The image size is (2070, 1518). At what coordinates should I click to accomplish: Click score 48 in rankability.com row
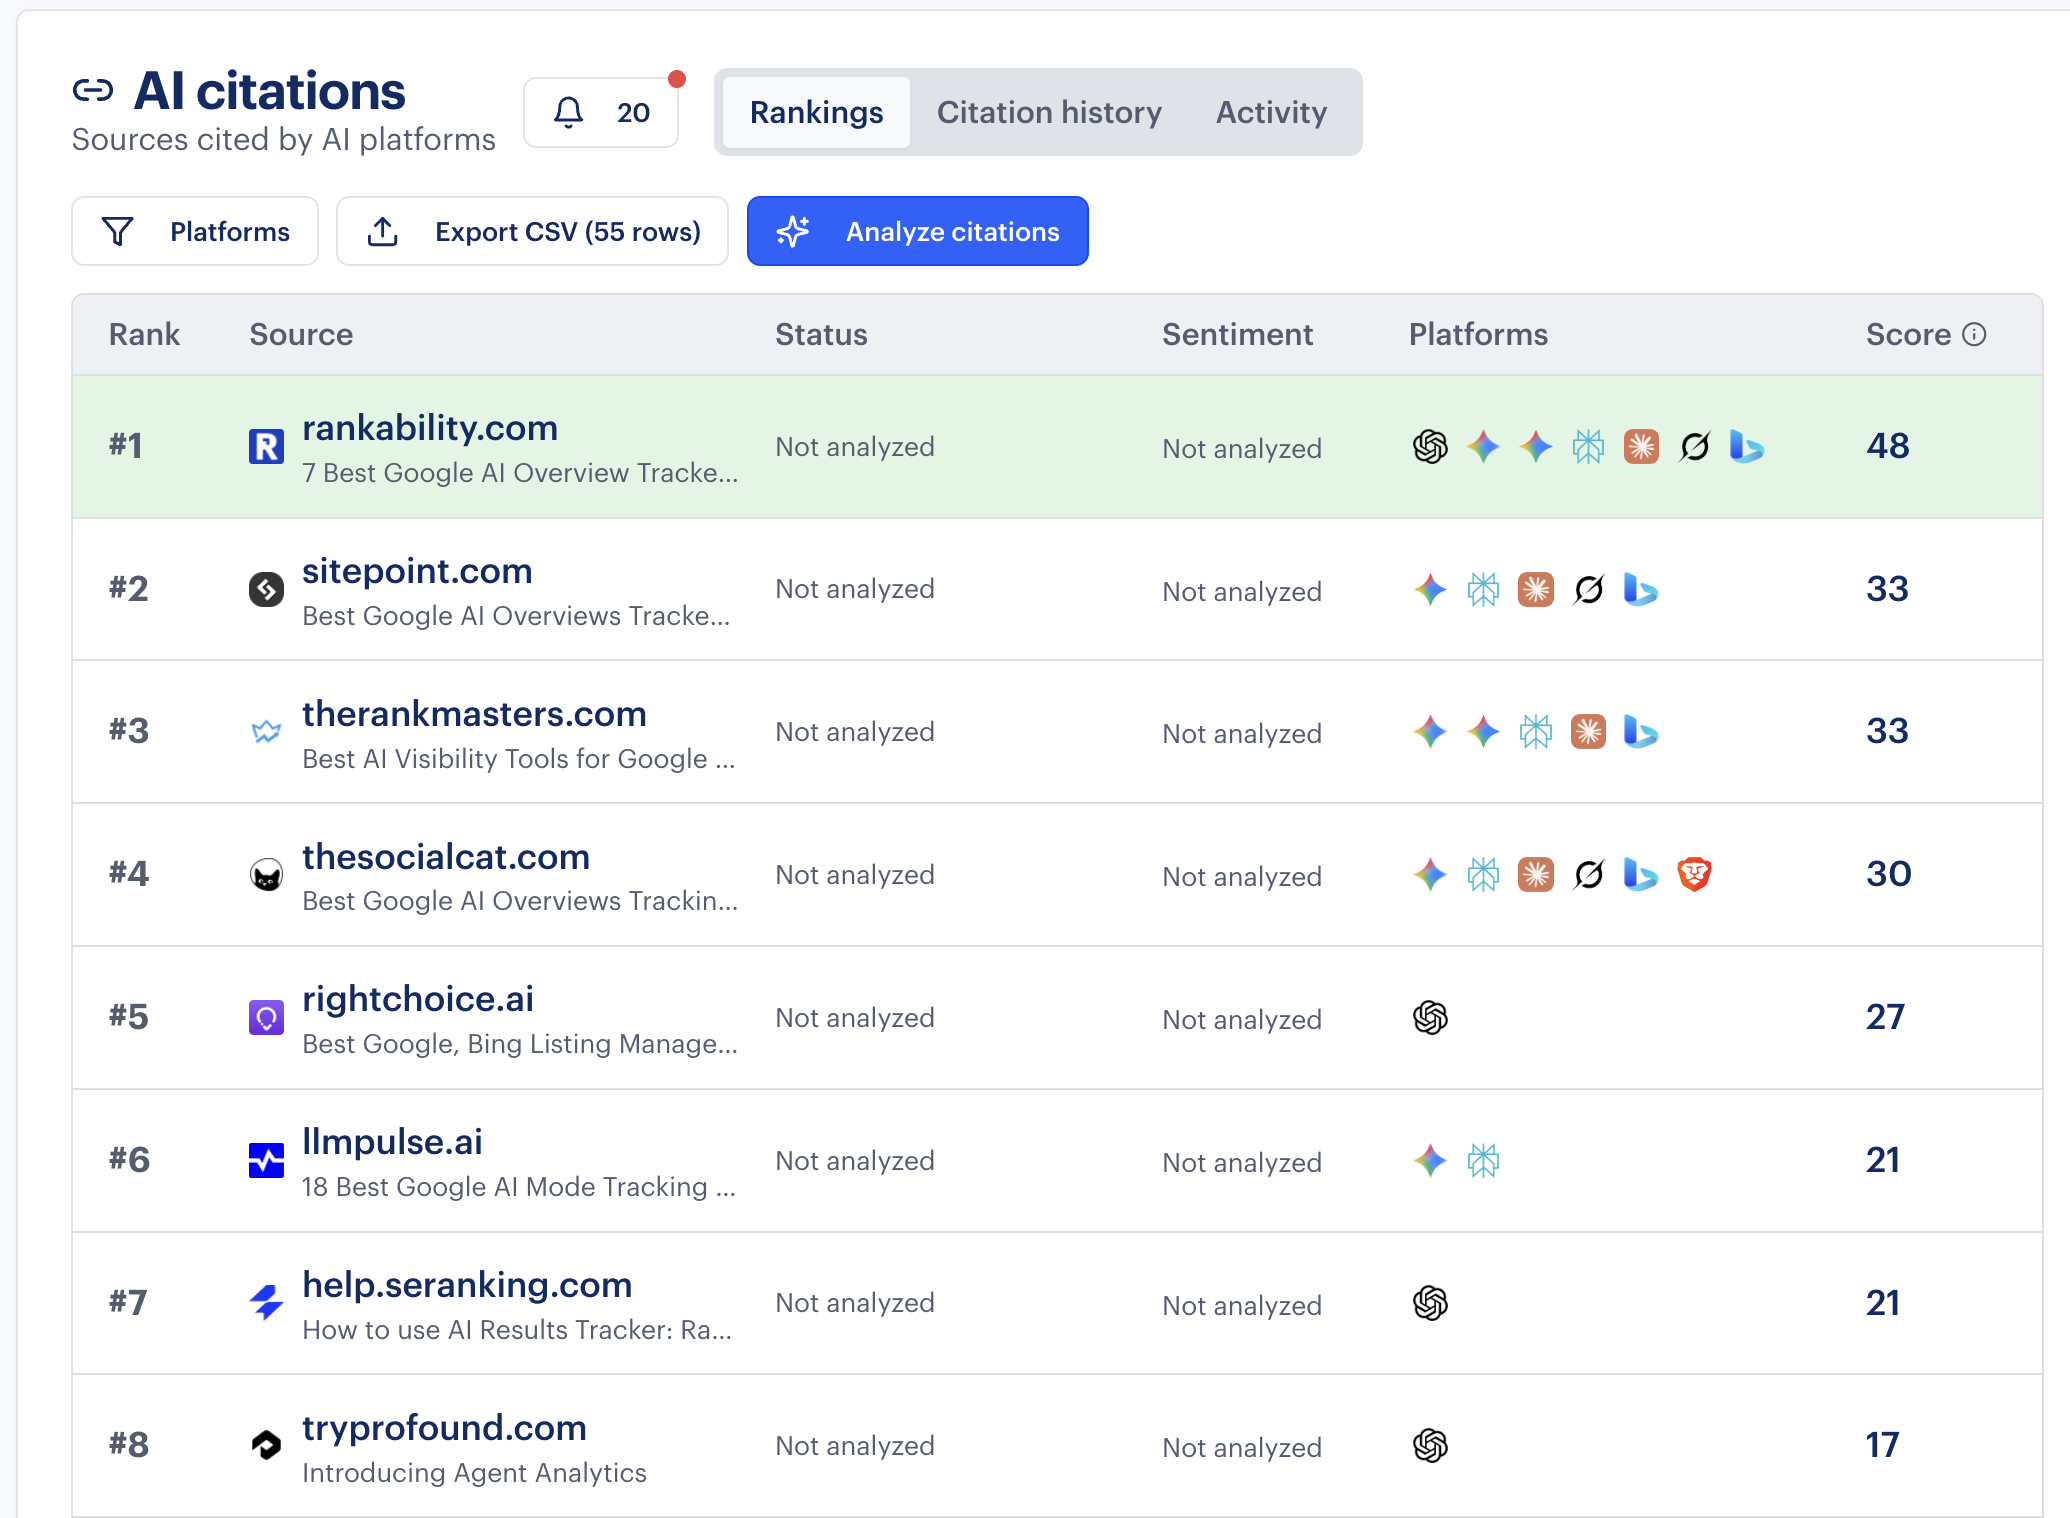click(1888, 446)
